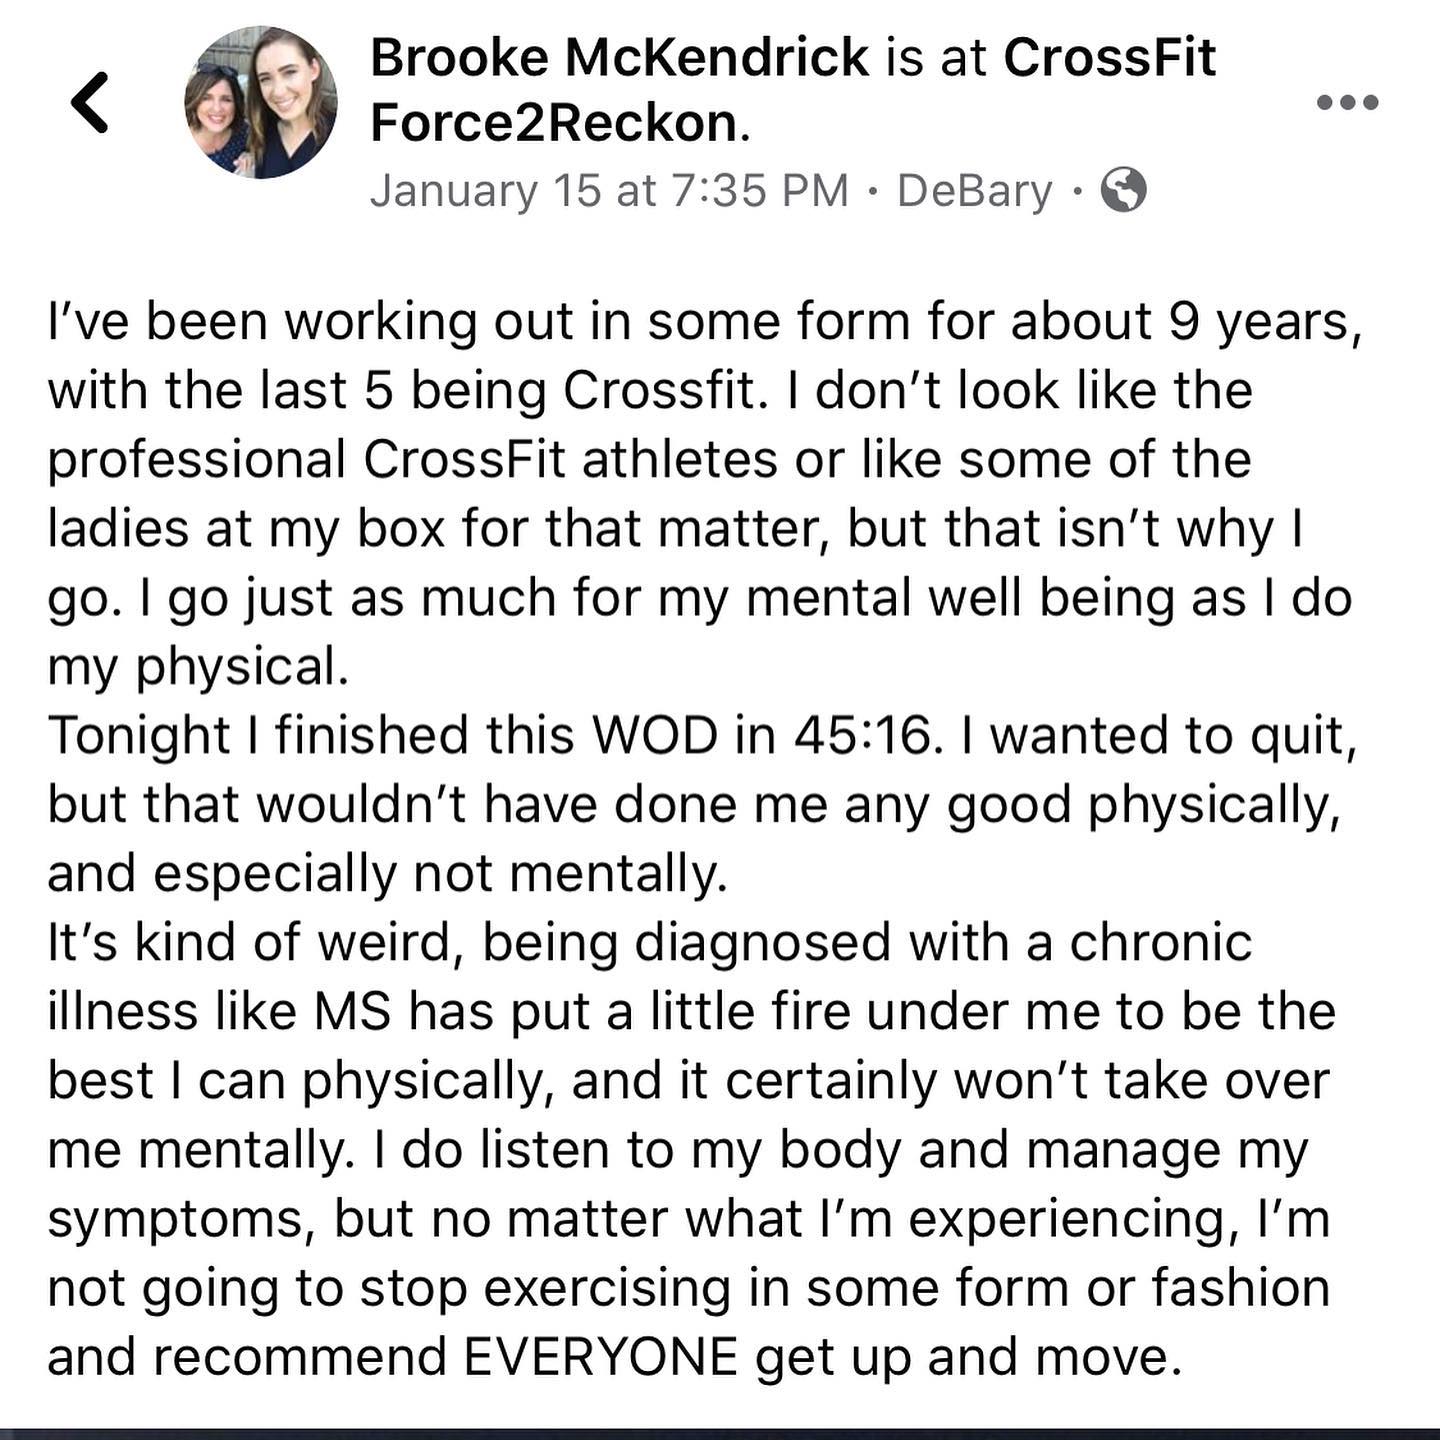Click the word EVERYONE in the post
This screenshot has width=1440, height=1440.
coord(600,1357)
